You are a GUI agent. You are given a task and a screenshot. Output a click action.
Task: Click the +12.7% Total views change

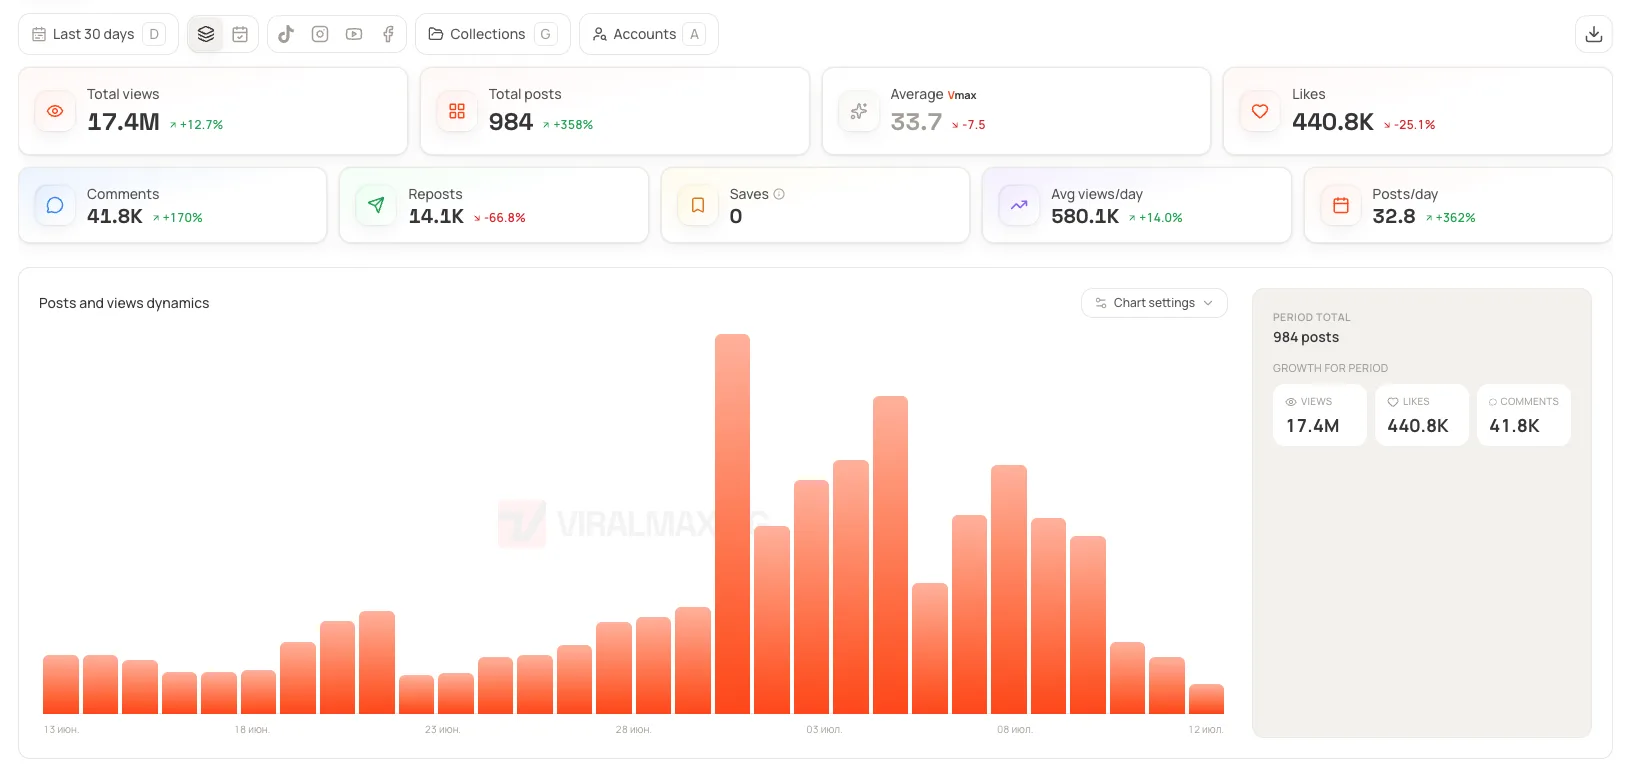click(196, 125)
